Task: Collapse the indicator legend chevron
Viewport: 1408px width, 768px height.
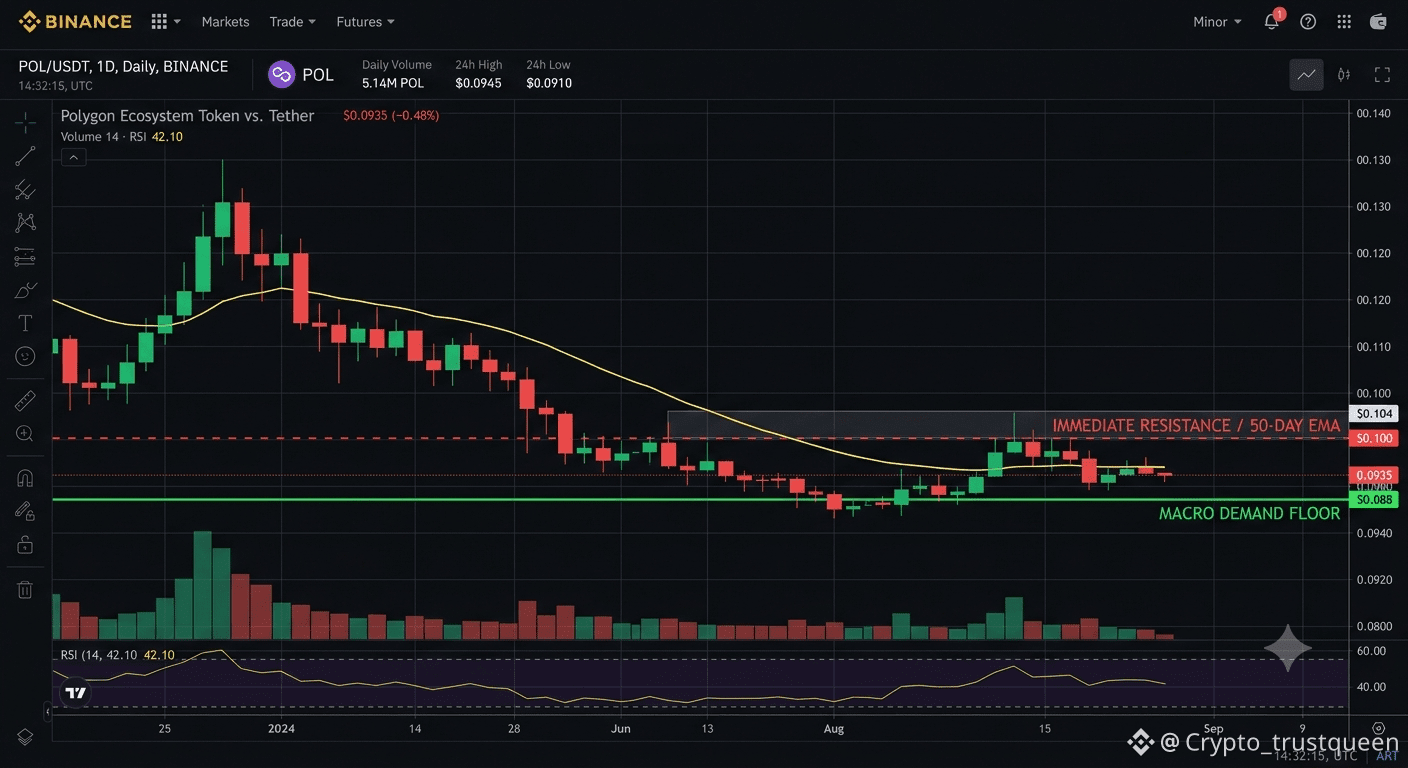Action: (x=72, y=157)
